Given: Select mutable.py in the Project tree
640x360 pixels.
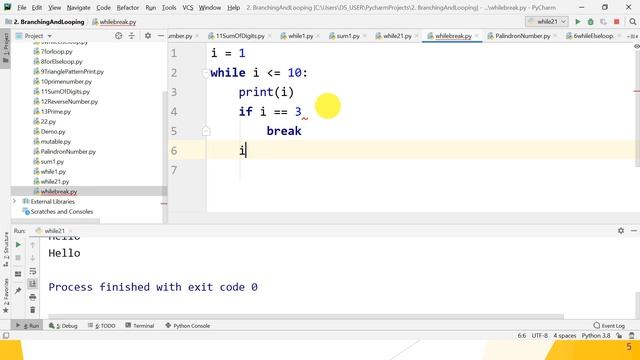Looking at the screenshot, I should point(52,142).
